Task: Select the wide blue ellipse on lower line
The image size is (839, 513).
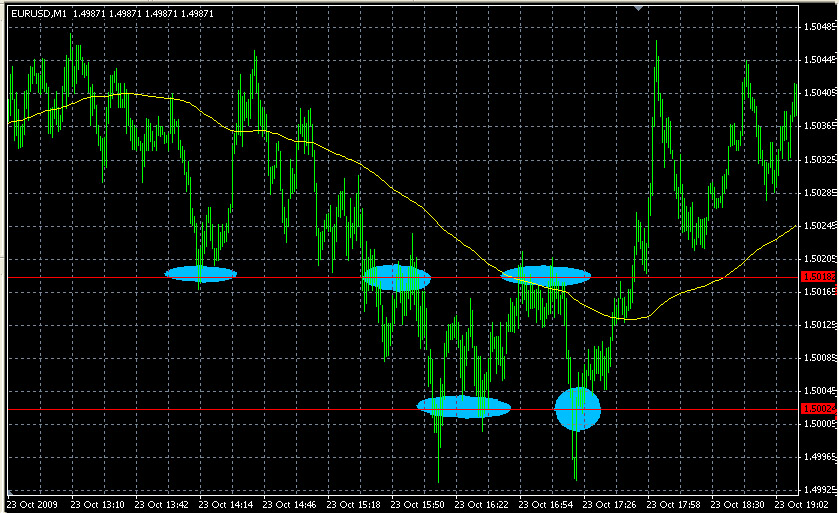Action: click(x=464, y=406)
